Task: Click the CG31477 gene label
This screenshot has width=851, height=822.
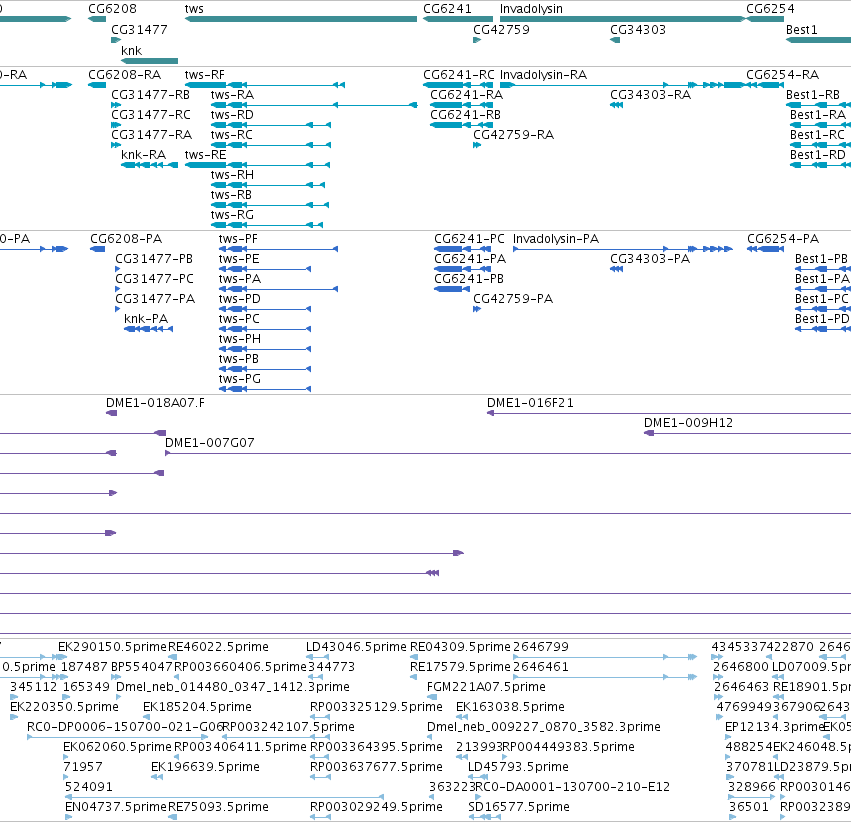Action: pyautogui.click(x=139, y=29)
